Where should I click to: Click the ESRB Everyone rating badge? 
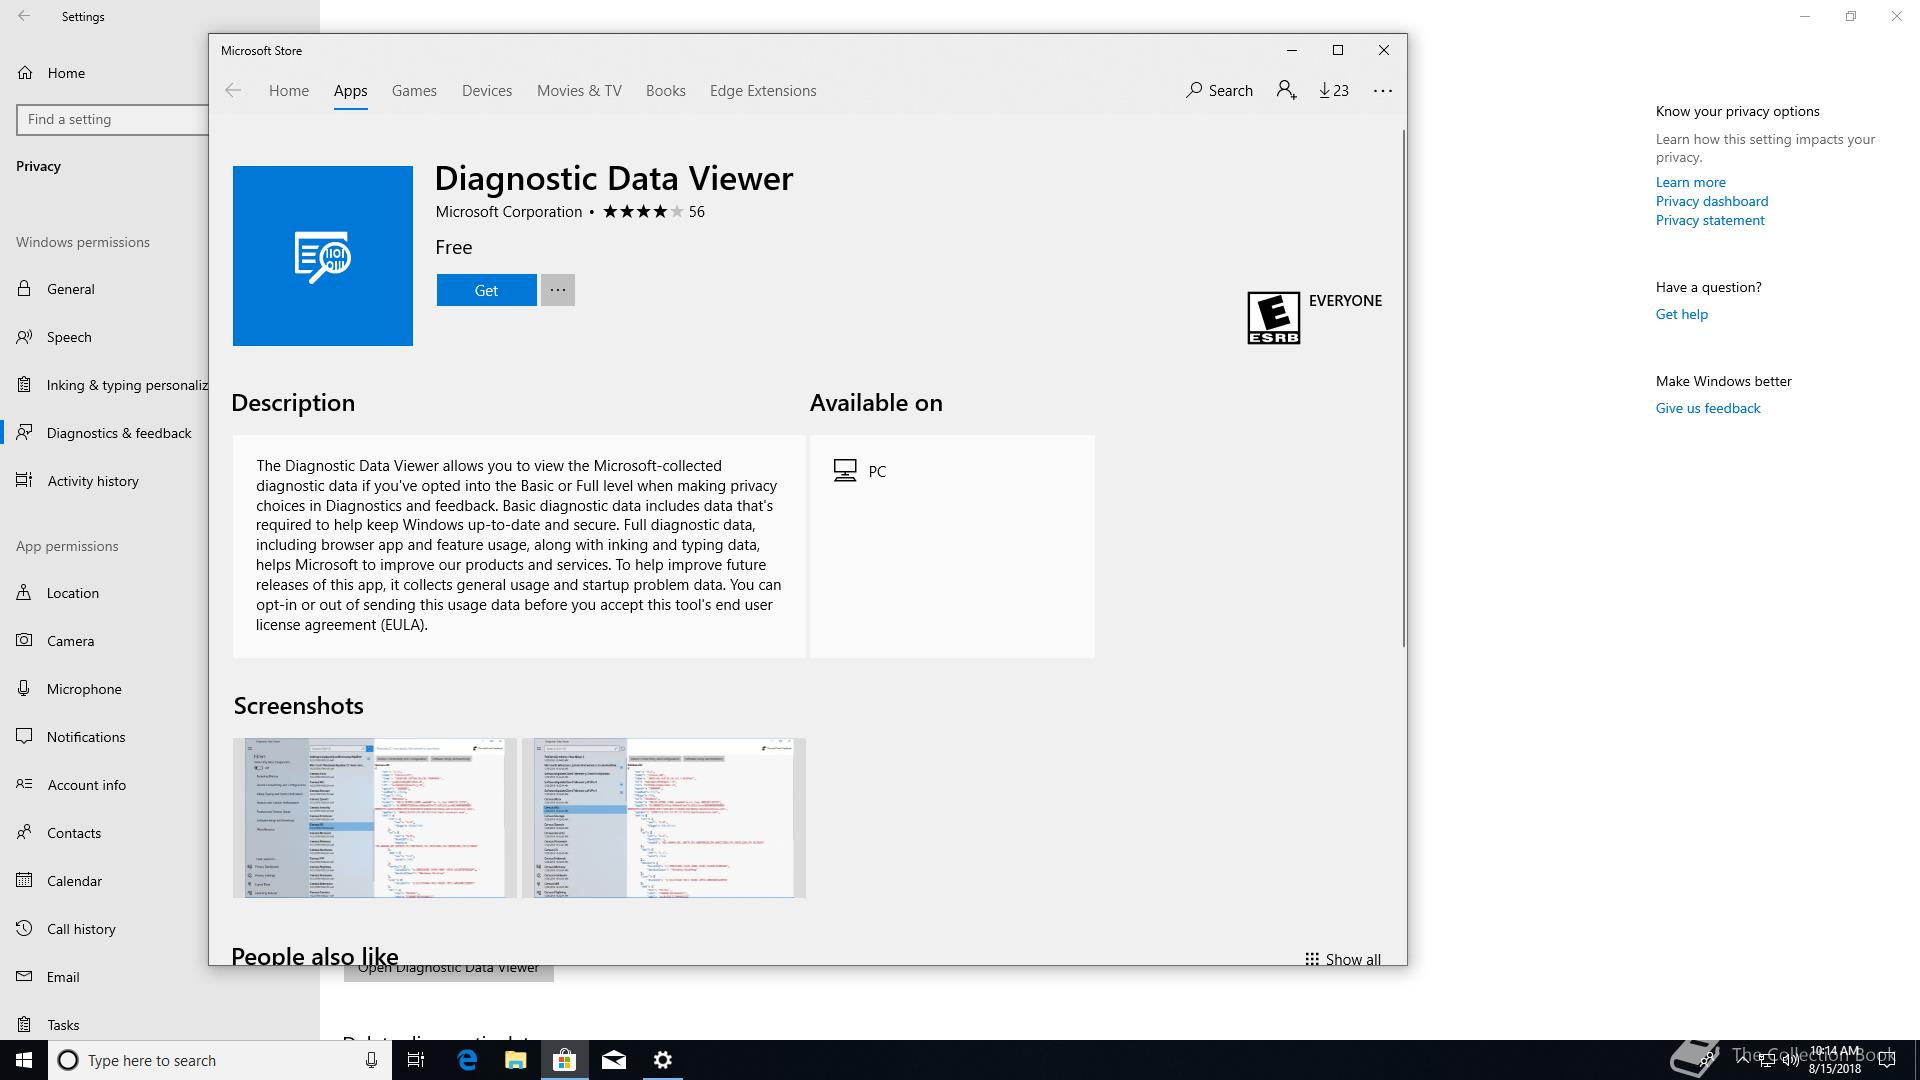pyautogui.click(x=1273, y=318)
